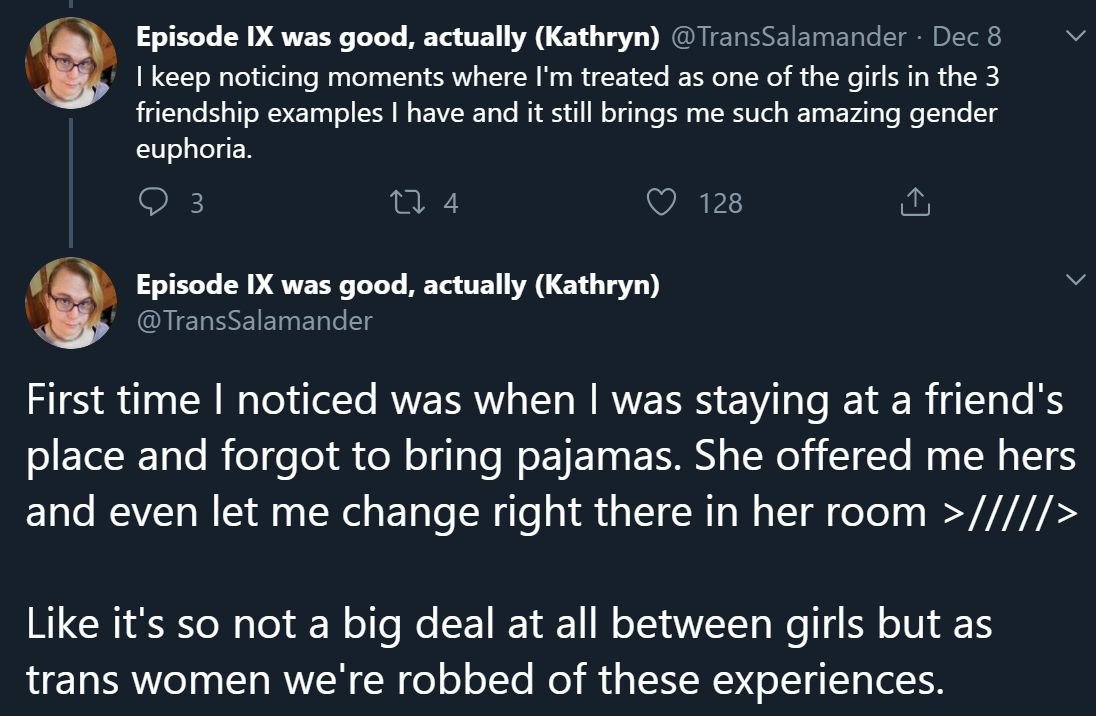Click the paragraph starting "Like it's so not"
1096x716 pixels.
508,652
